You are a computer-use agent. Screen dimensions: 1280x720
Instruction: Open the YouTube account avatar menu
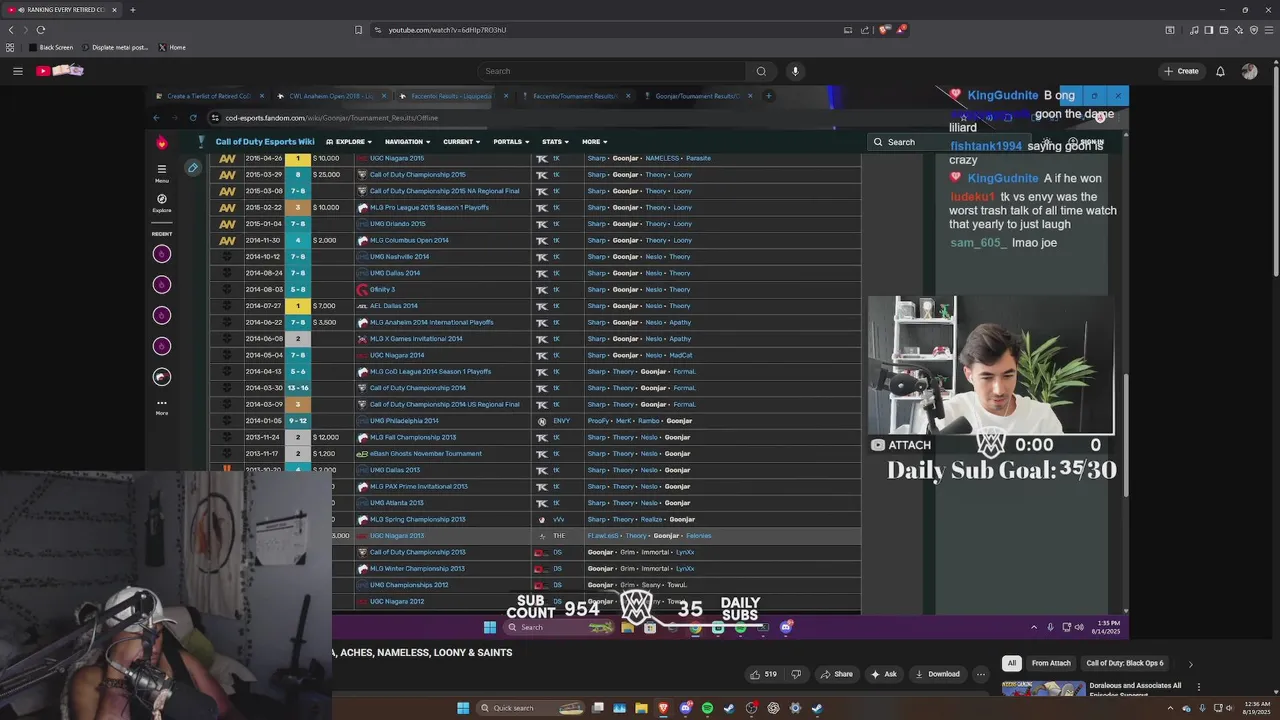coord(1249,71)
